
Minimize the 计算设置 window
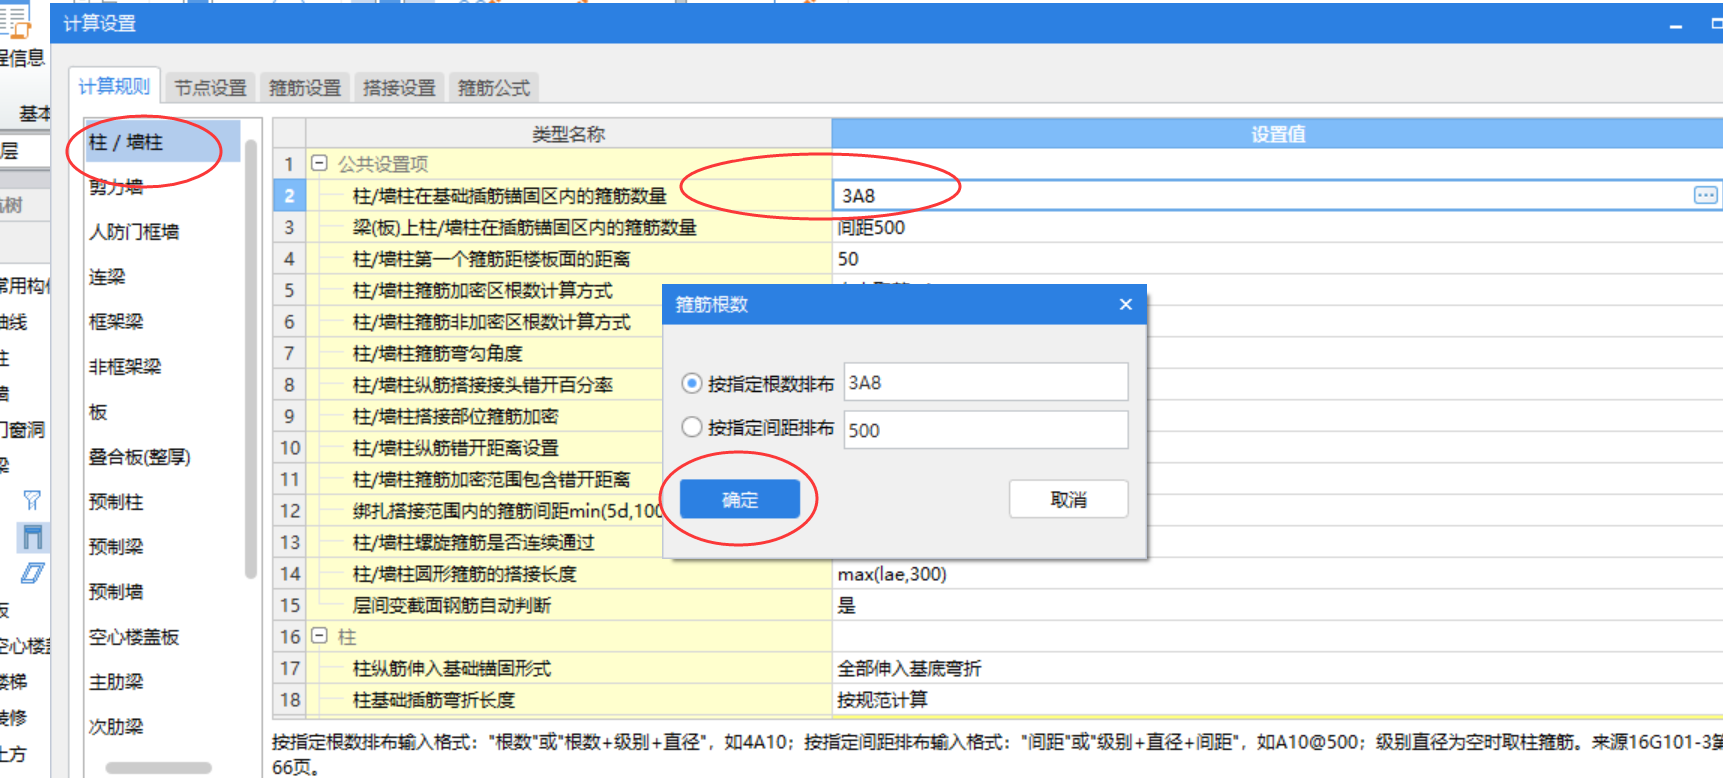click(1675, 24)
